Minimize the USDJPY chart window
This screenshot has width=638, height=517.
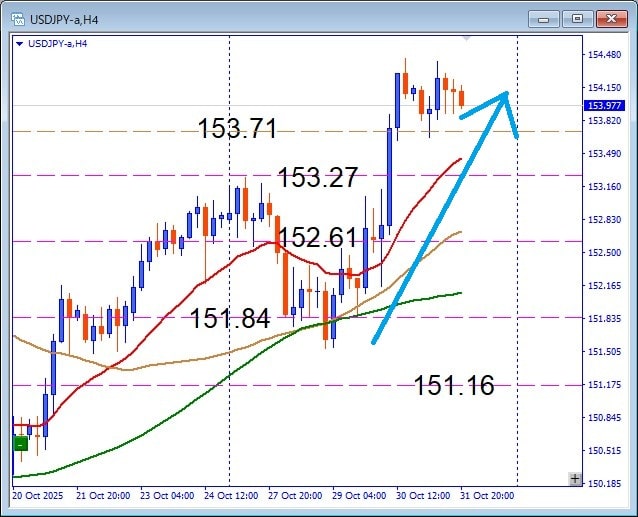pyautogui.click(x=543, y=18)
